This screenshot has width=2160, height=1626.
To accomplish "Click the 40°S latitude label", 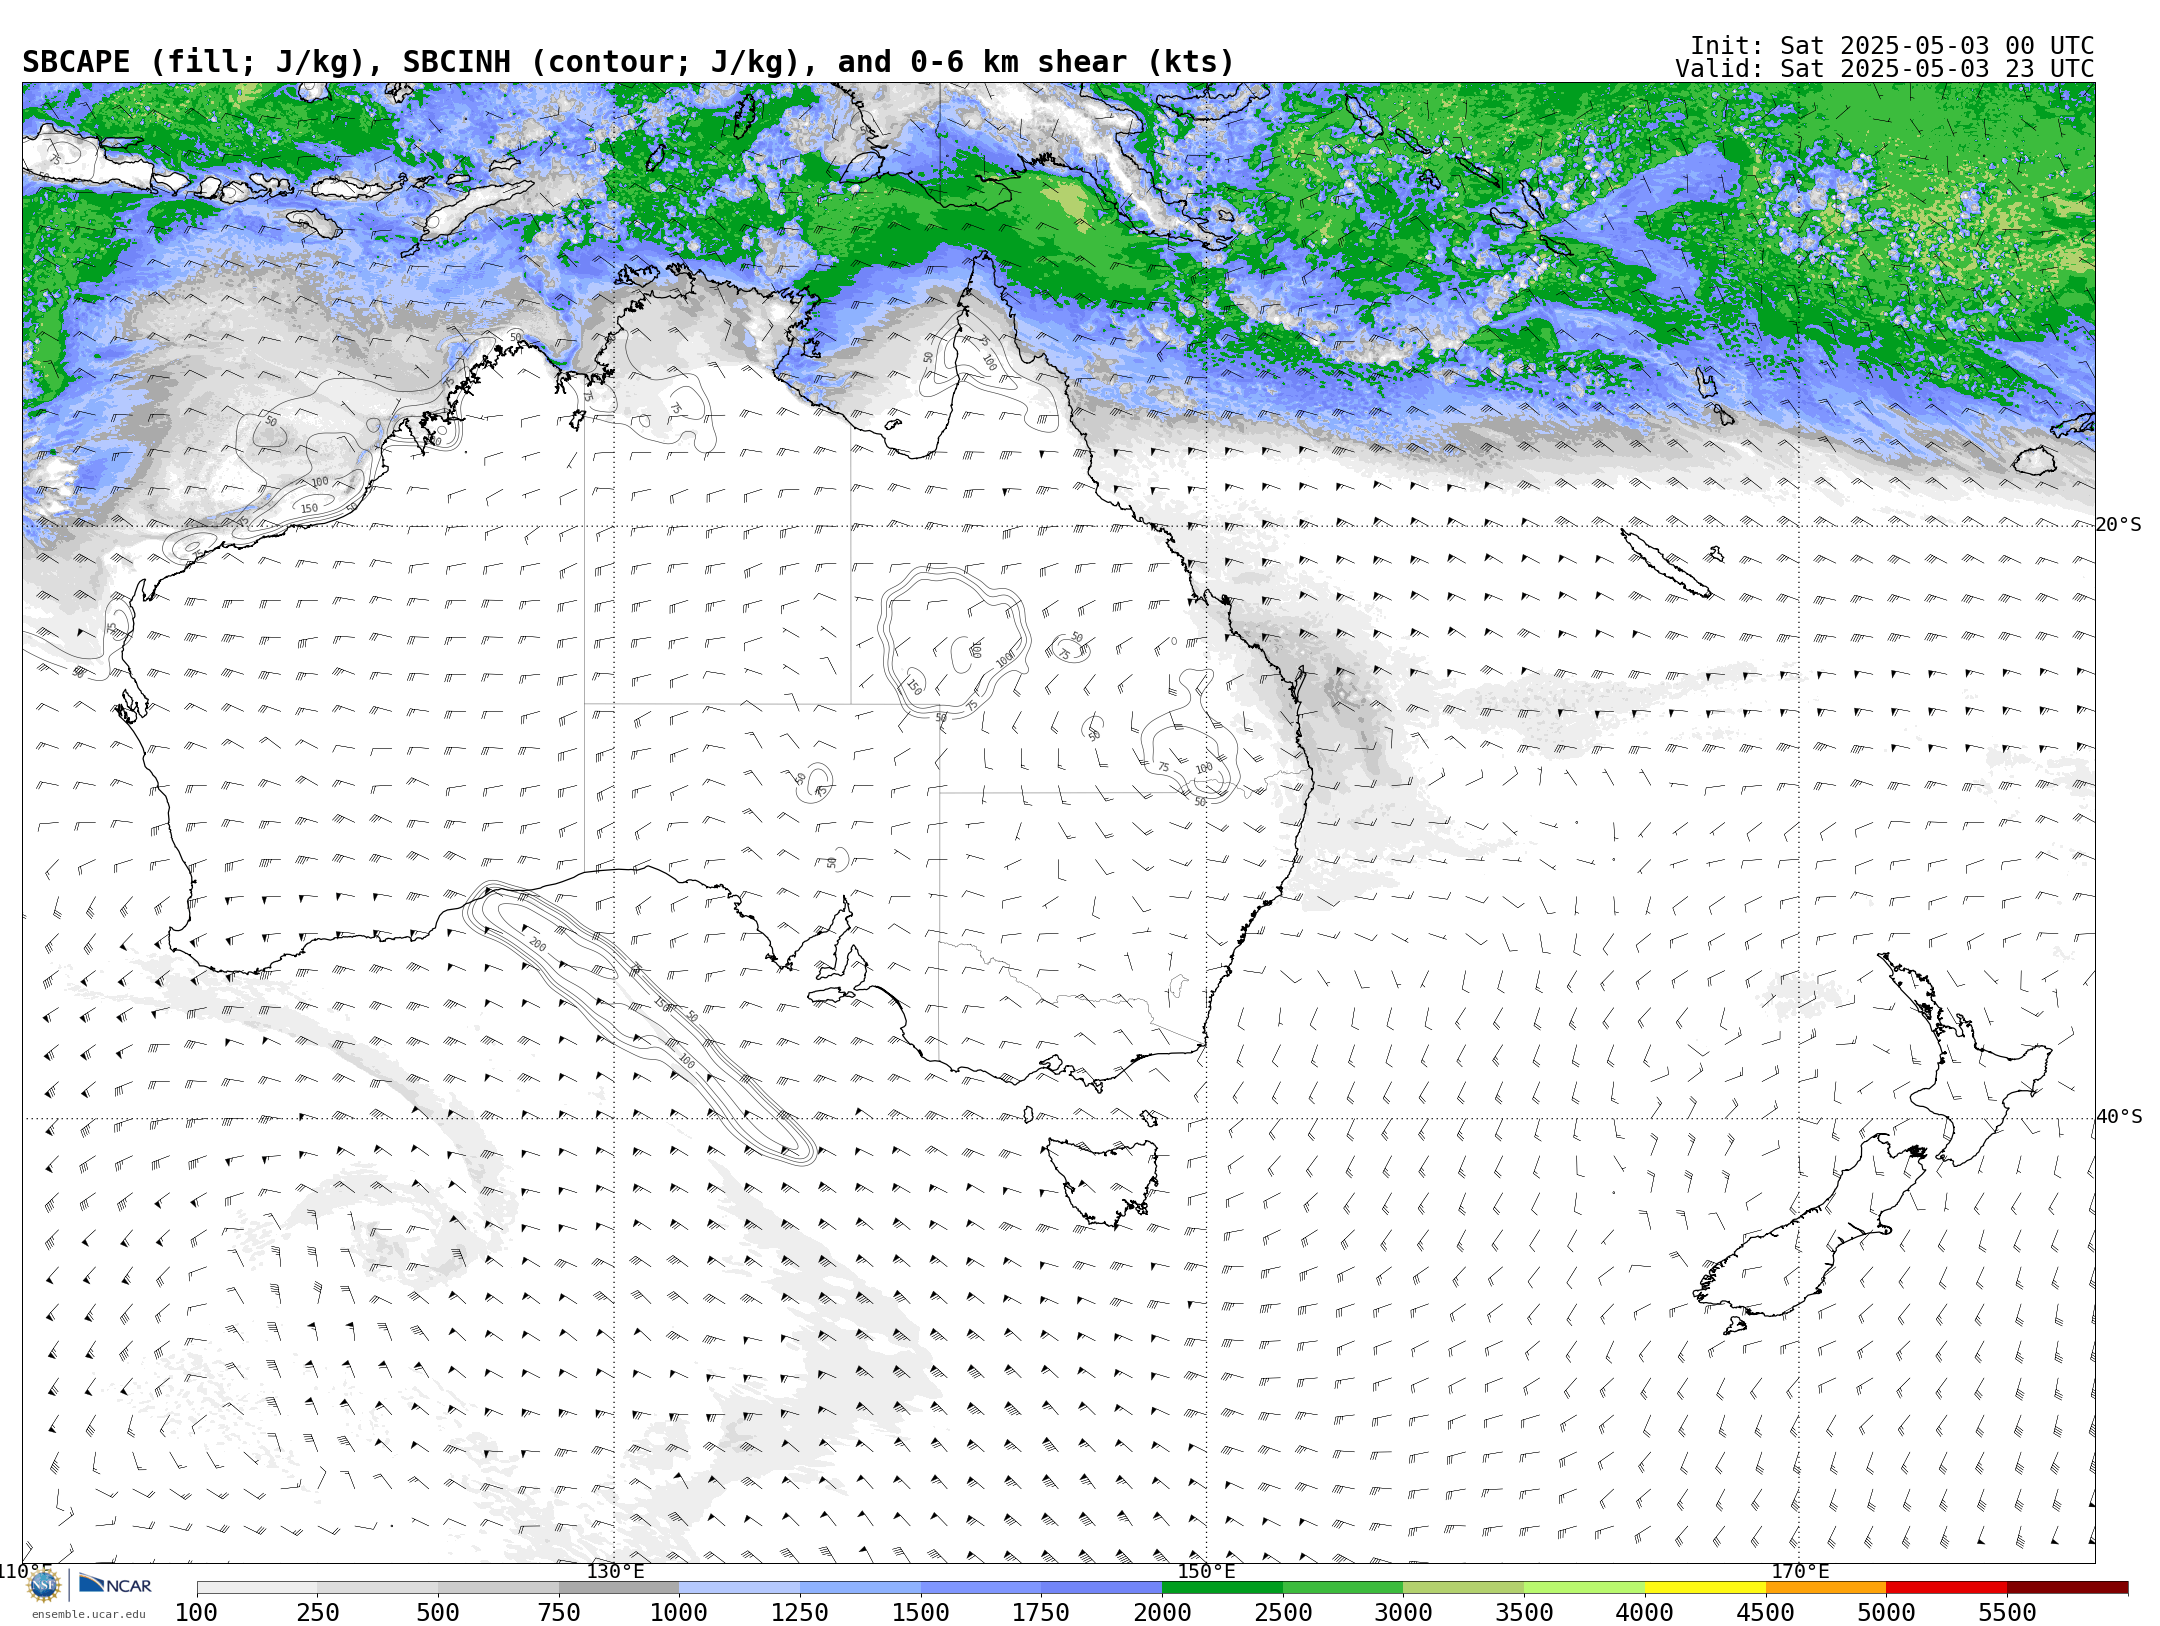I will tap(2119, 1117).
